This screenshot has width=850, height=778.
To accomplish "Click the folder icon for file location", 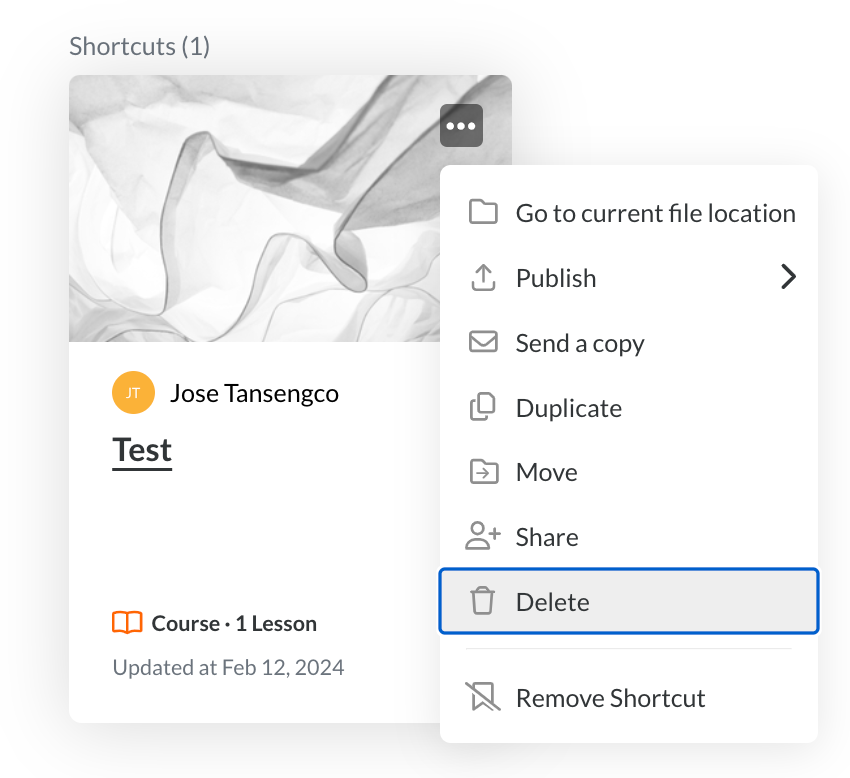I will click(x=483, y=213).
